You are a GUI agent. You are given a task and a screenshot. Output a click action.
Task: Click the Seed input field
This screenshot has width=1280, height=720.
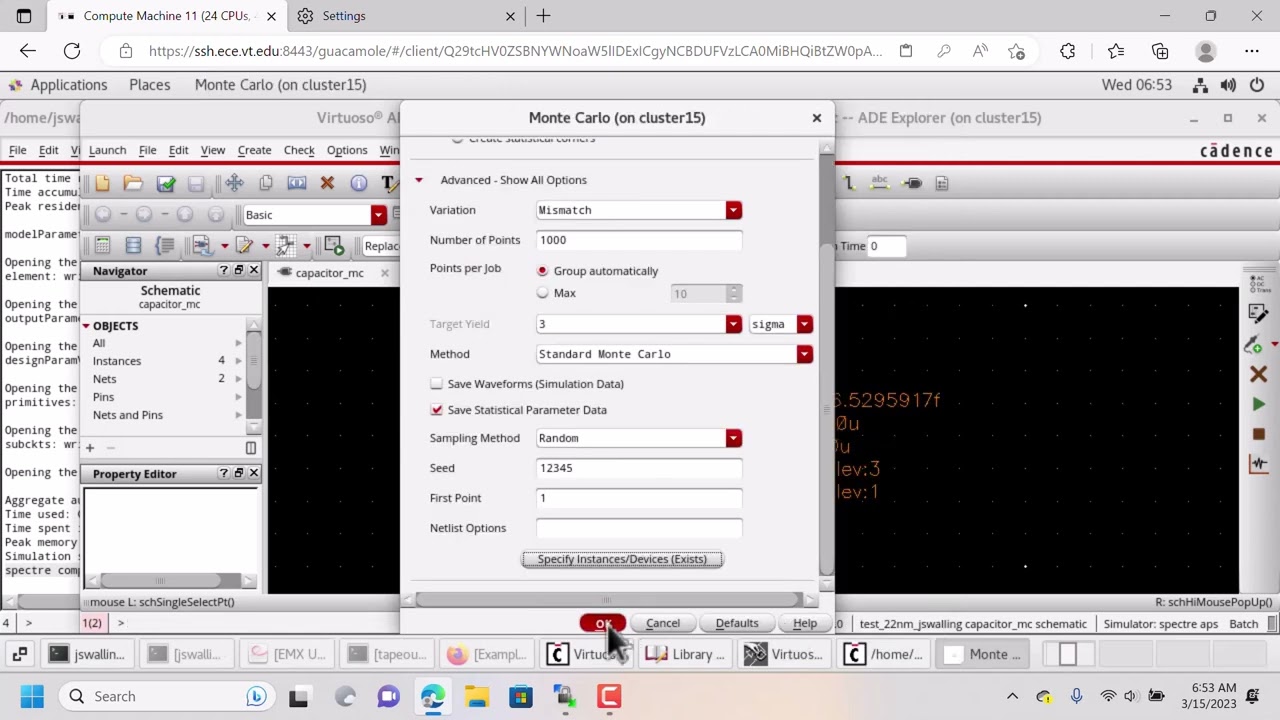(639, 468)
